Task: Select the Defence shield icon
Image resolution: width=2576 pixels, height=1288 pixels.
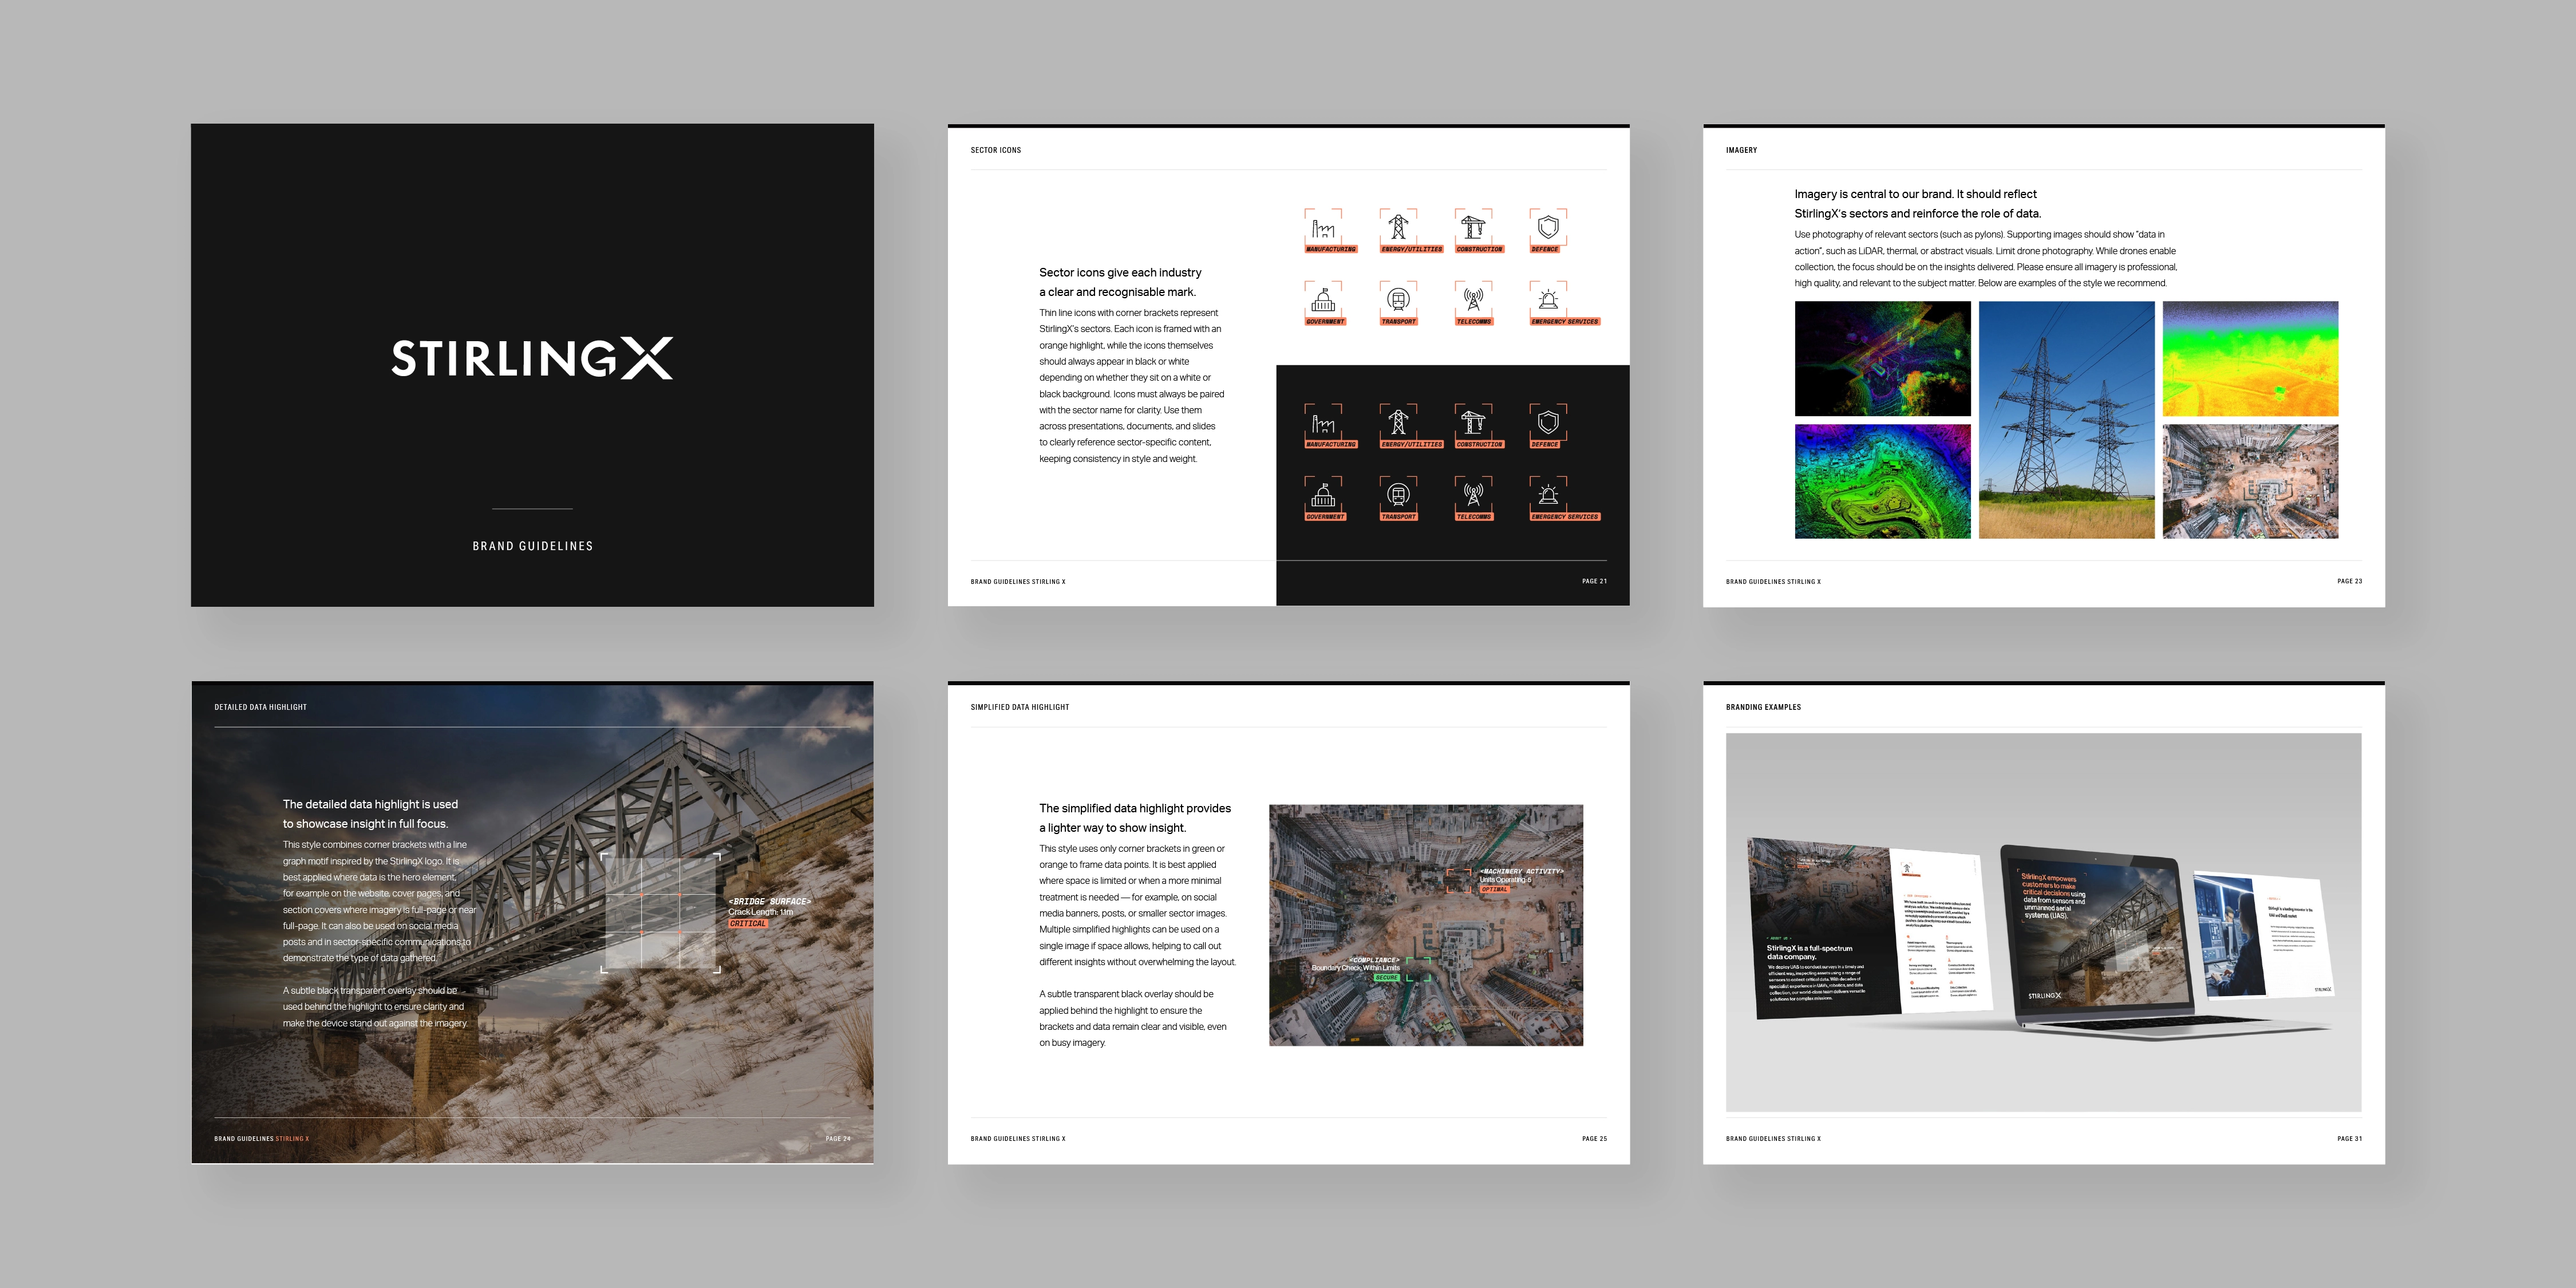Action: tap(1548, 228)
